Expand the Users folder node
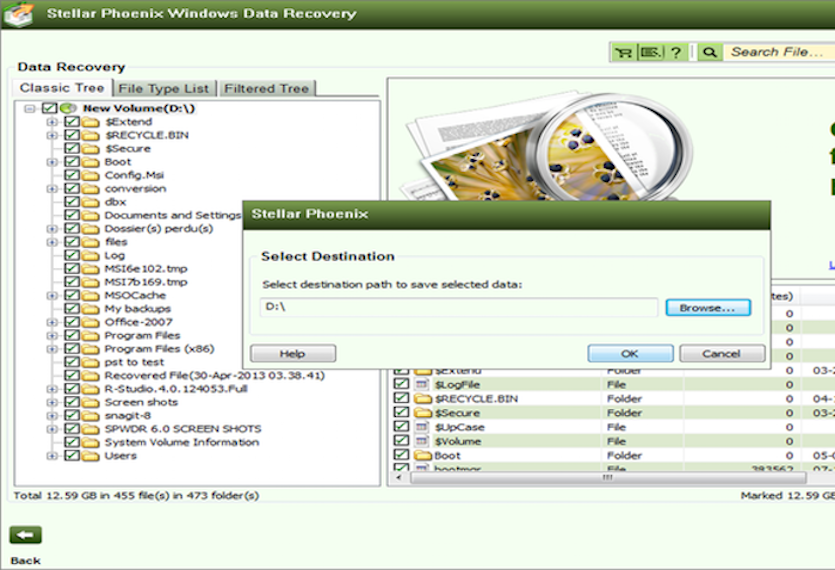835x570 pixels. (52, 455)
